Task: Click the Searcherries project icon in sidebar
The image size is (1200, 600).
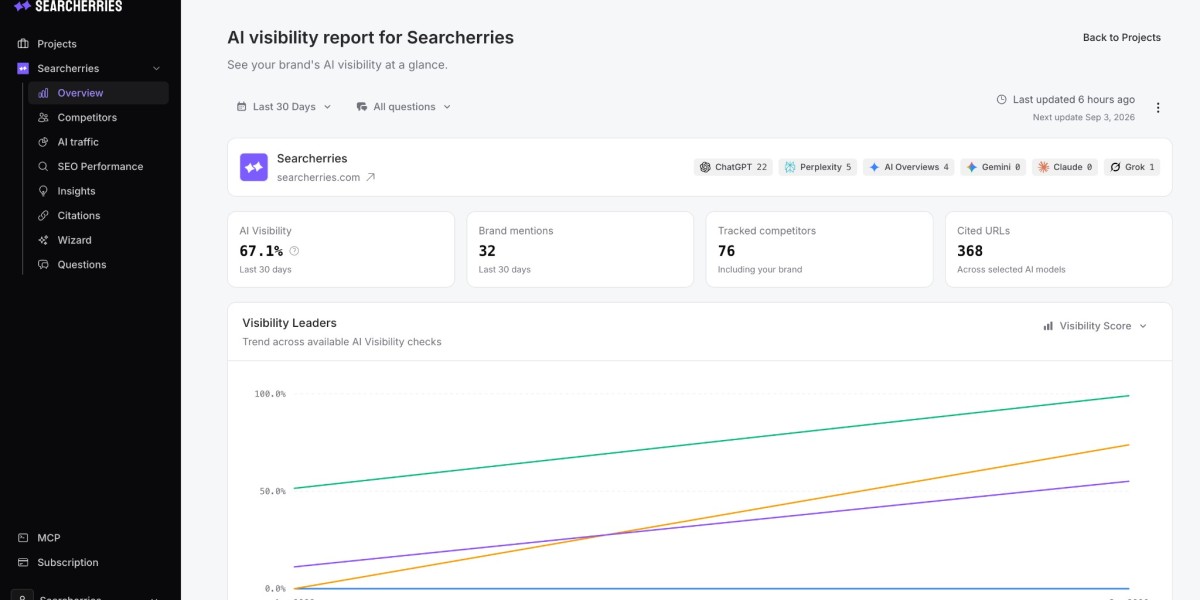Action: [x=23, y=69]
